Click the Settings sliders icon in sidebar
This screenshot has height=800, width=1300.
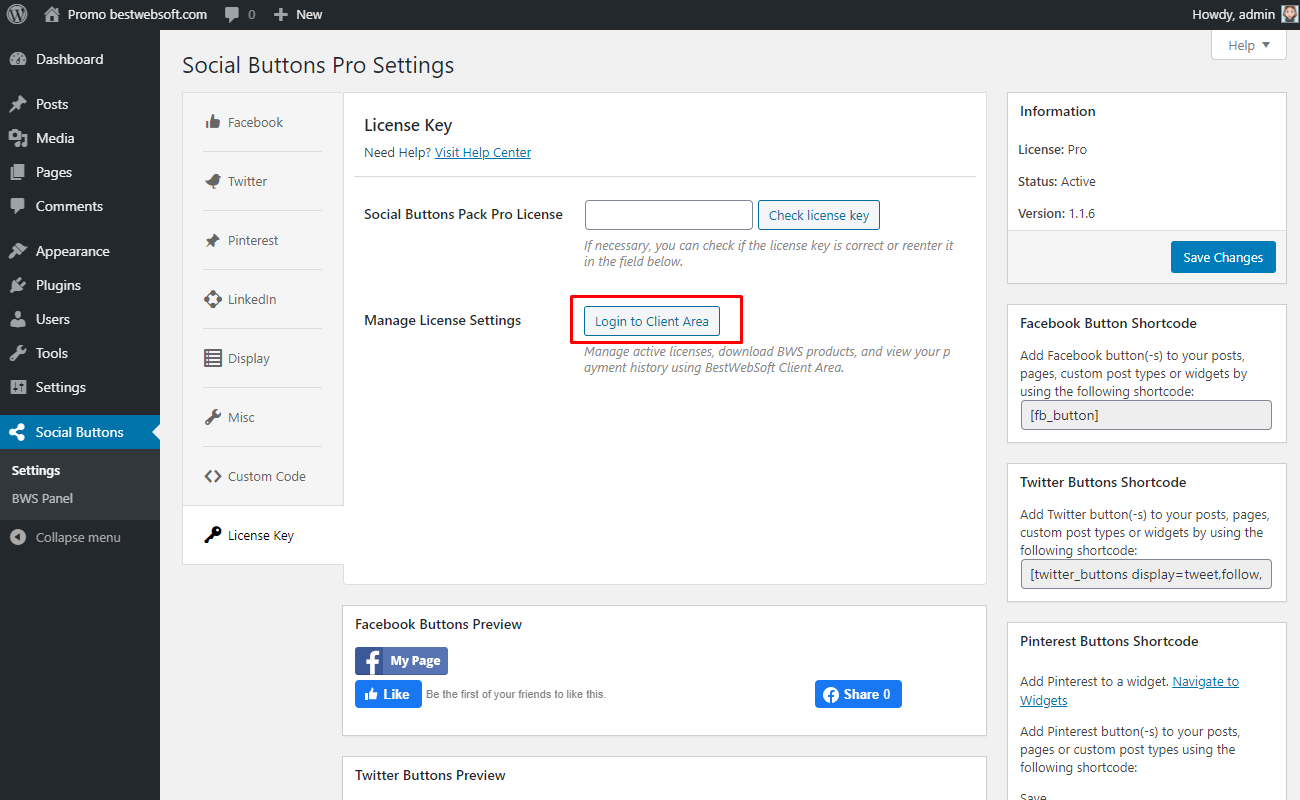click(18, 387)
